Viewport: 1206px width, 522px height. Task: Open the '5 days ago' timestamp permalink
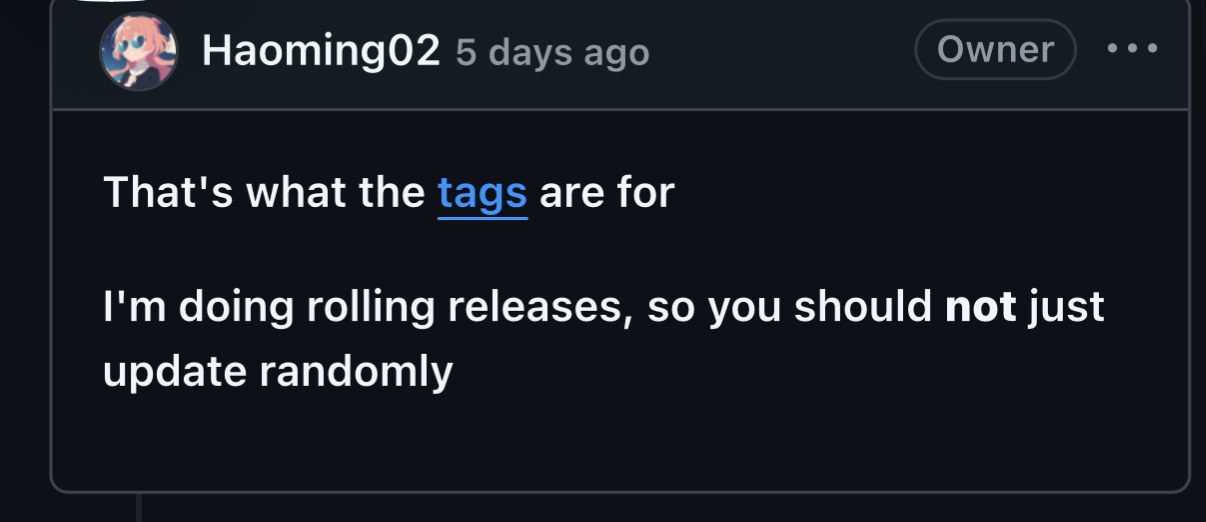[552, 52]
